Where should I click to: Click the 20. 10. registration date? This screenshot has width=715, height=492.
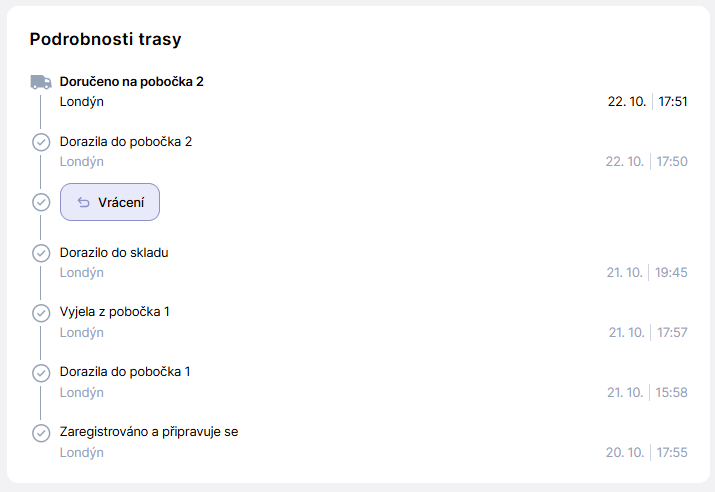pos(625,452)
